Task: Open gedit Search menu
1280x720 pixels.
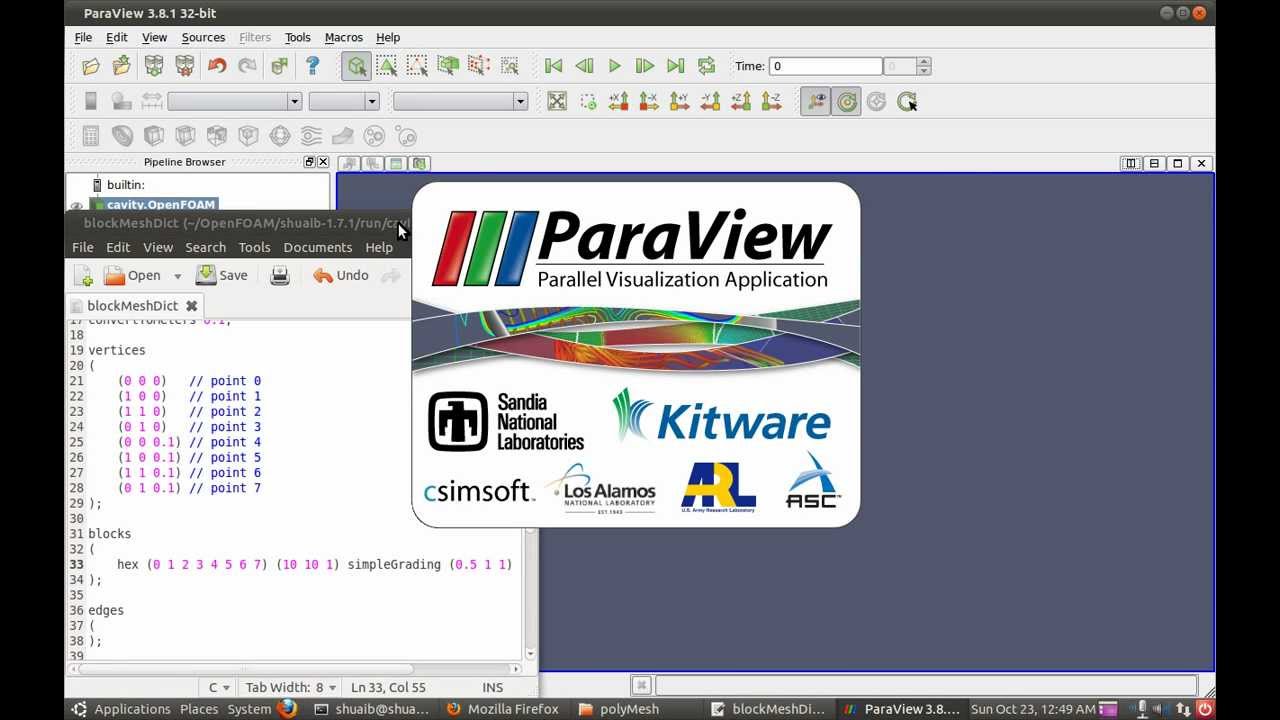Action: [x=205, y=247]
